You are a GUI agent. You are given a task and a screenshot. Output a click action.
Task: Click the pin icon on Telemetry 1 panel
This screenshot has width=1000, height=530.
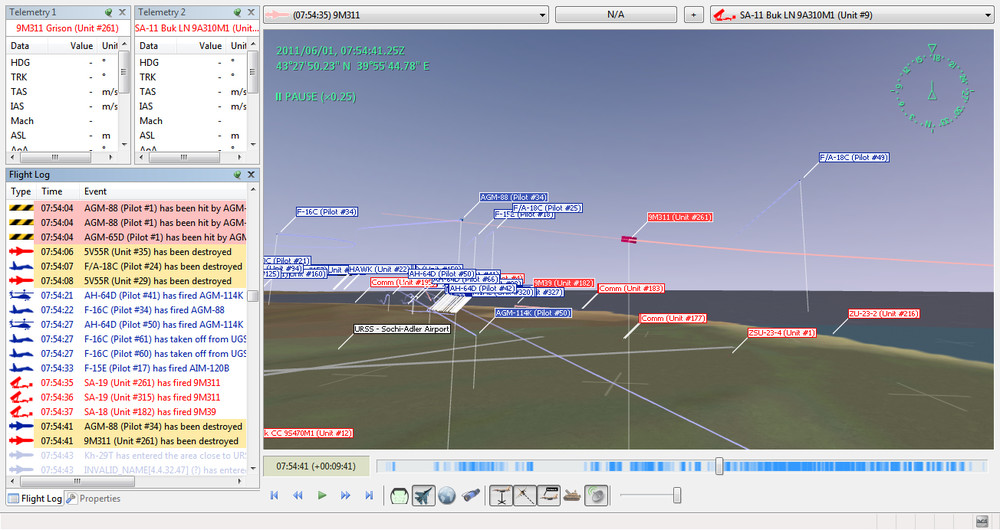(x=108, y=12)
